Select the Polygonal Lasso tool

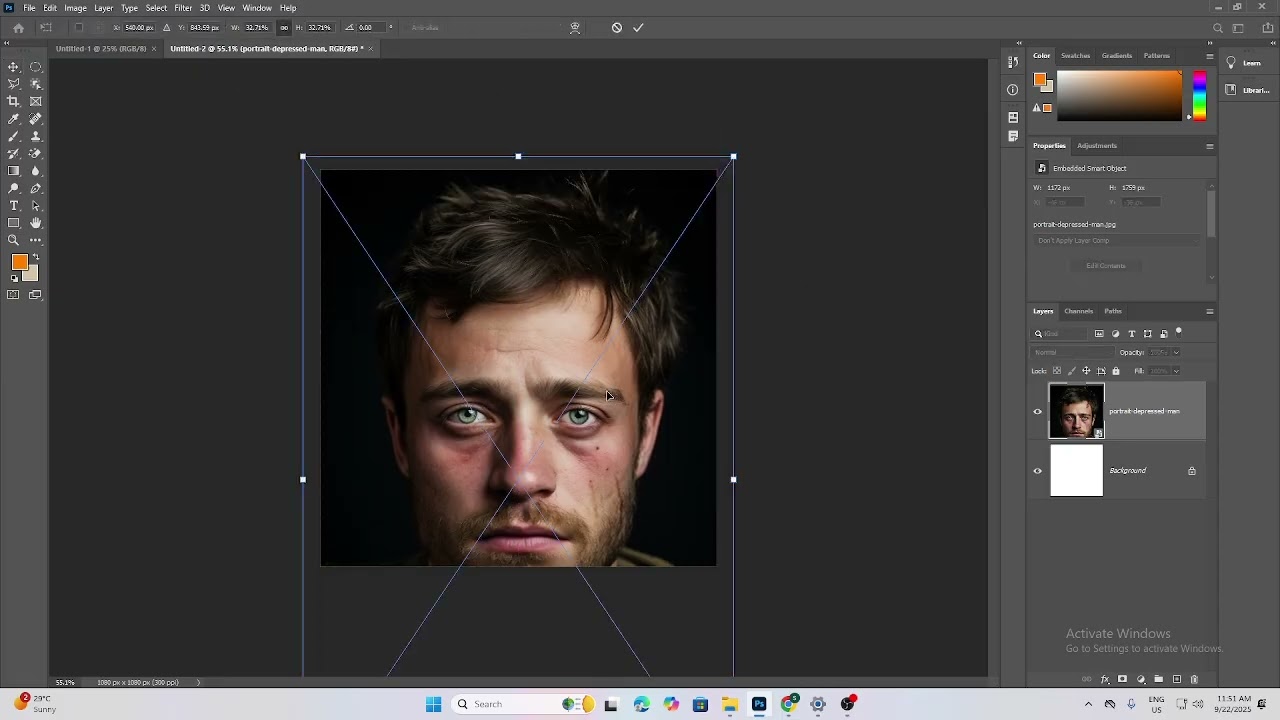point(14,84)
